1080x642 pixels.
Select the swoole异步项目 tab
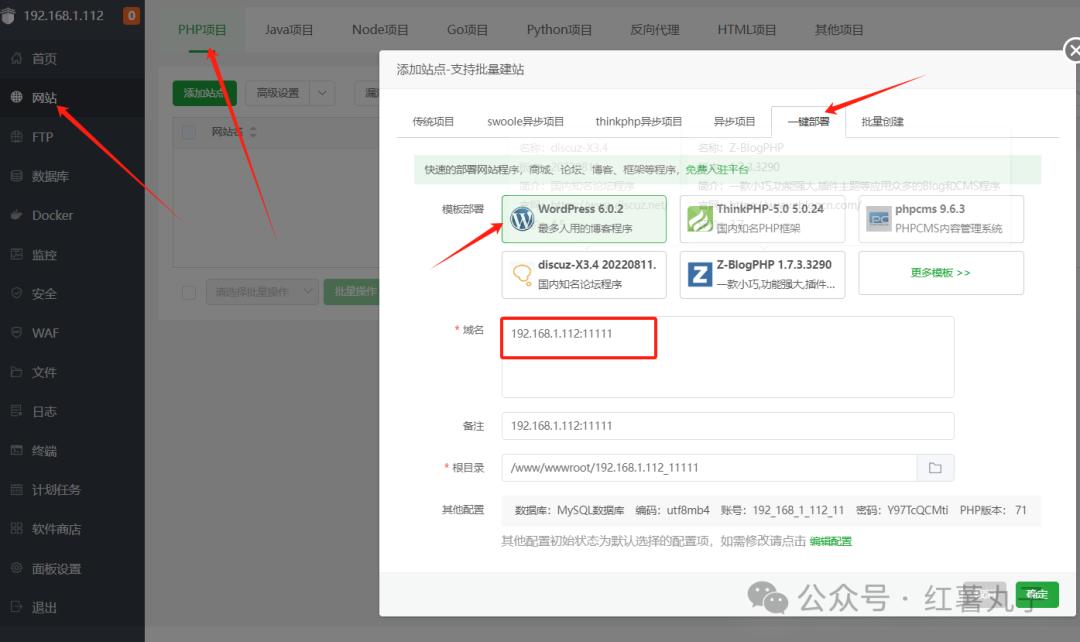click(x=526, y=121)
